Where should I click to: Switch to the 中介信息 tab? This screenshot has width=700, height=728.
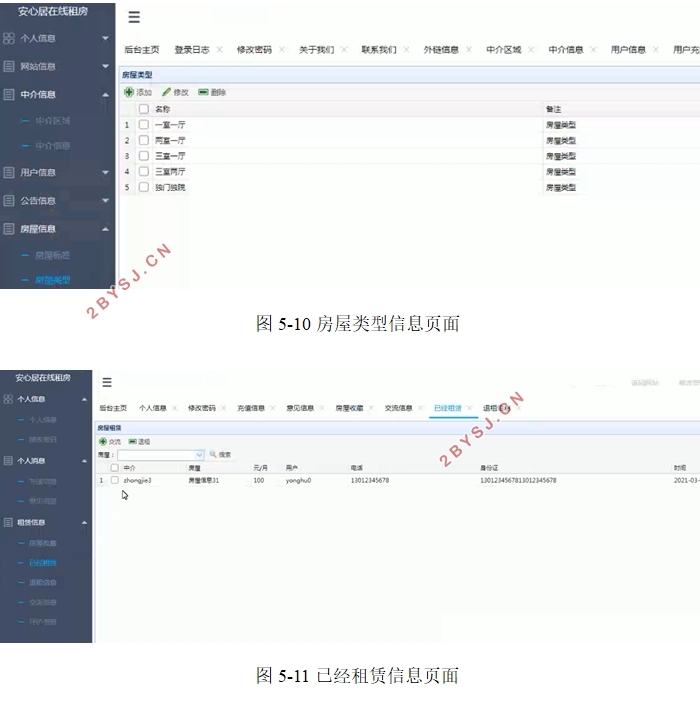566,50
